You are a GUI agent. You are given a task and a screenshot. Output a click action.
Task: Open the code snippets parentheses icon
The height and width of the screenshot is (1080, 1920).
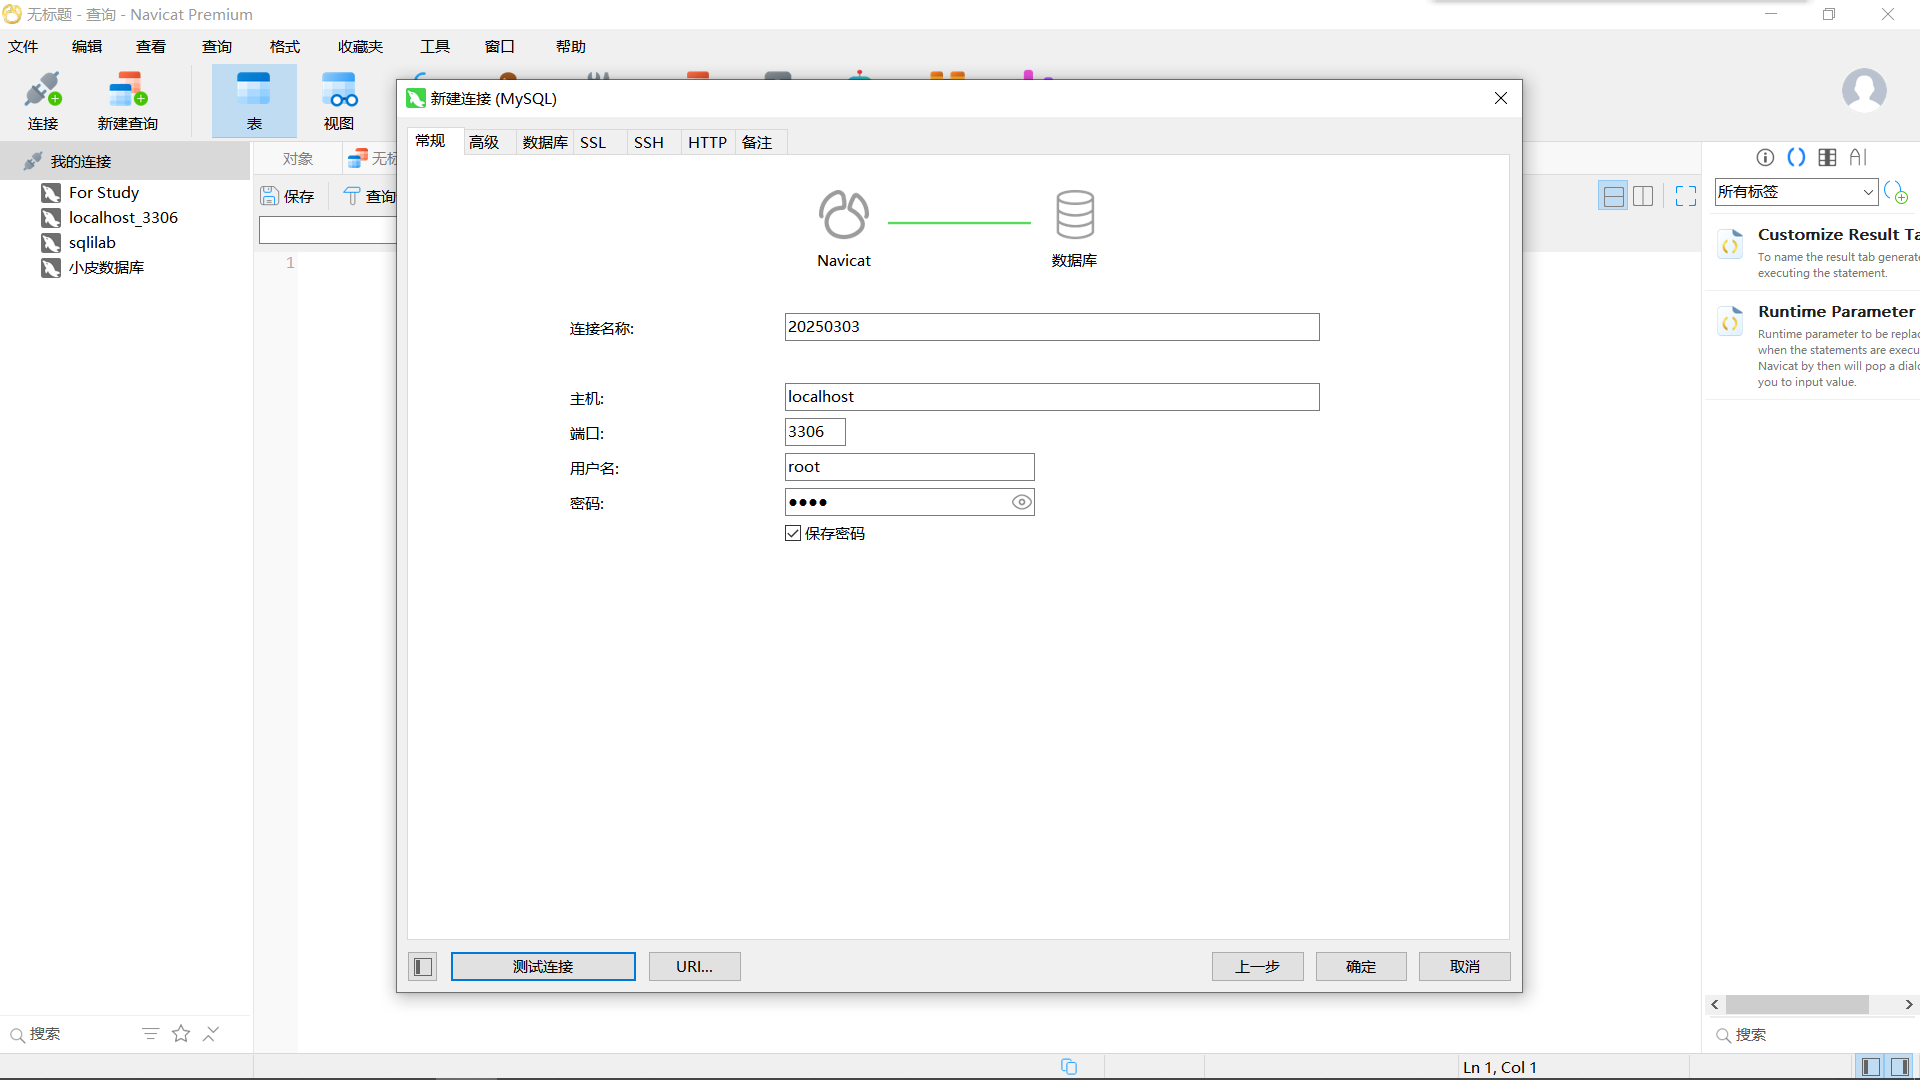pyautogui.click(x=1796, y=157)
